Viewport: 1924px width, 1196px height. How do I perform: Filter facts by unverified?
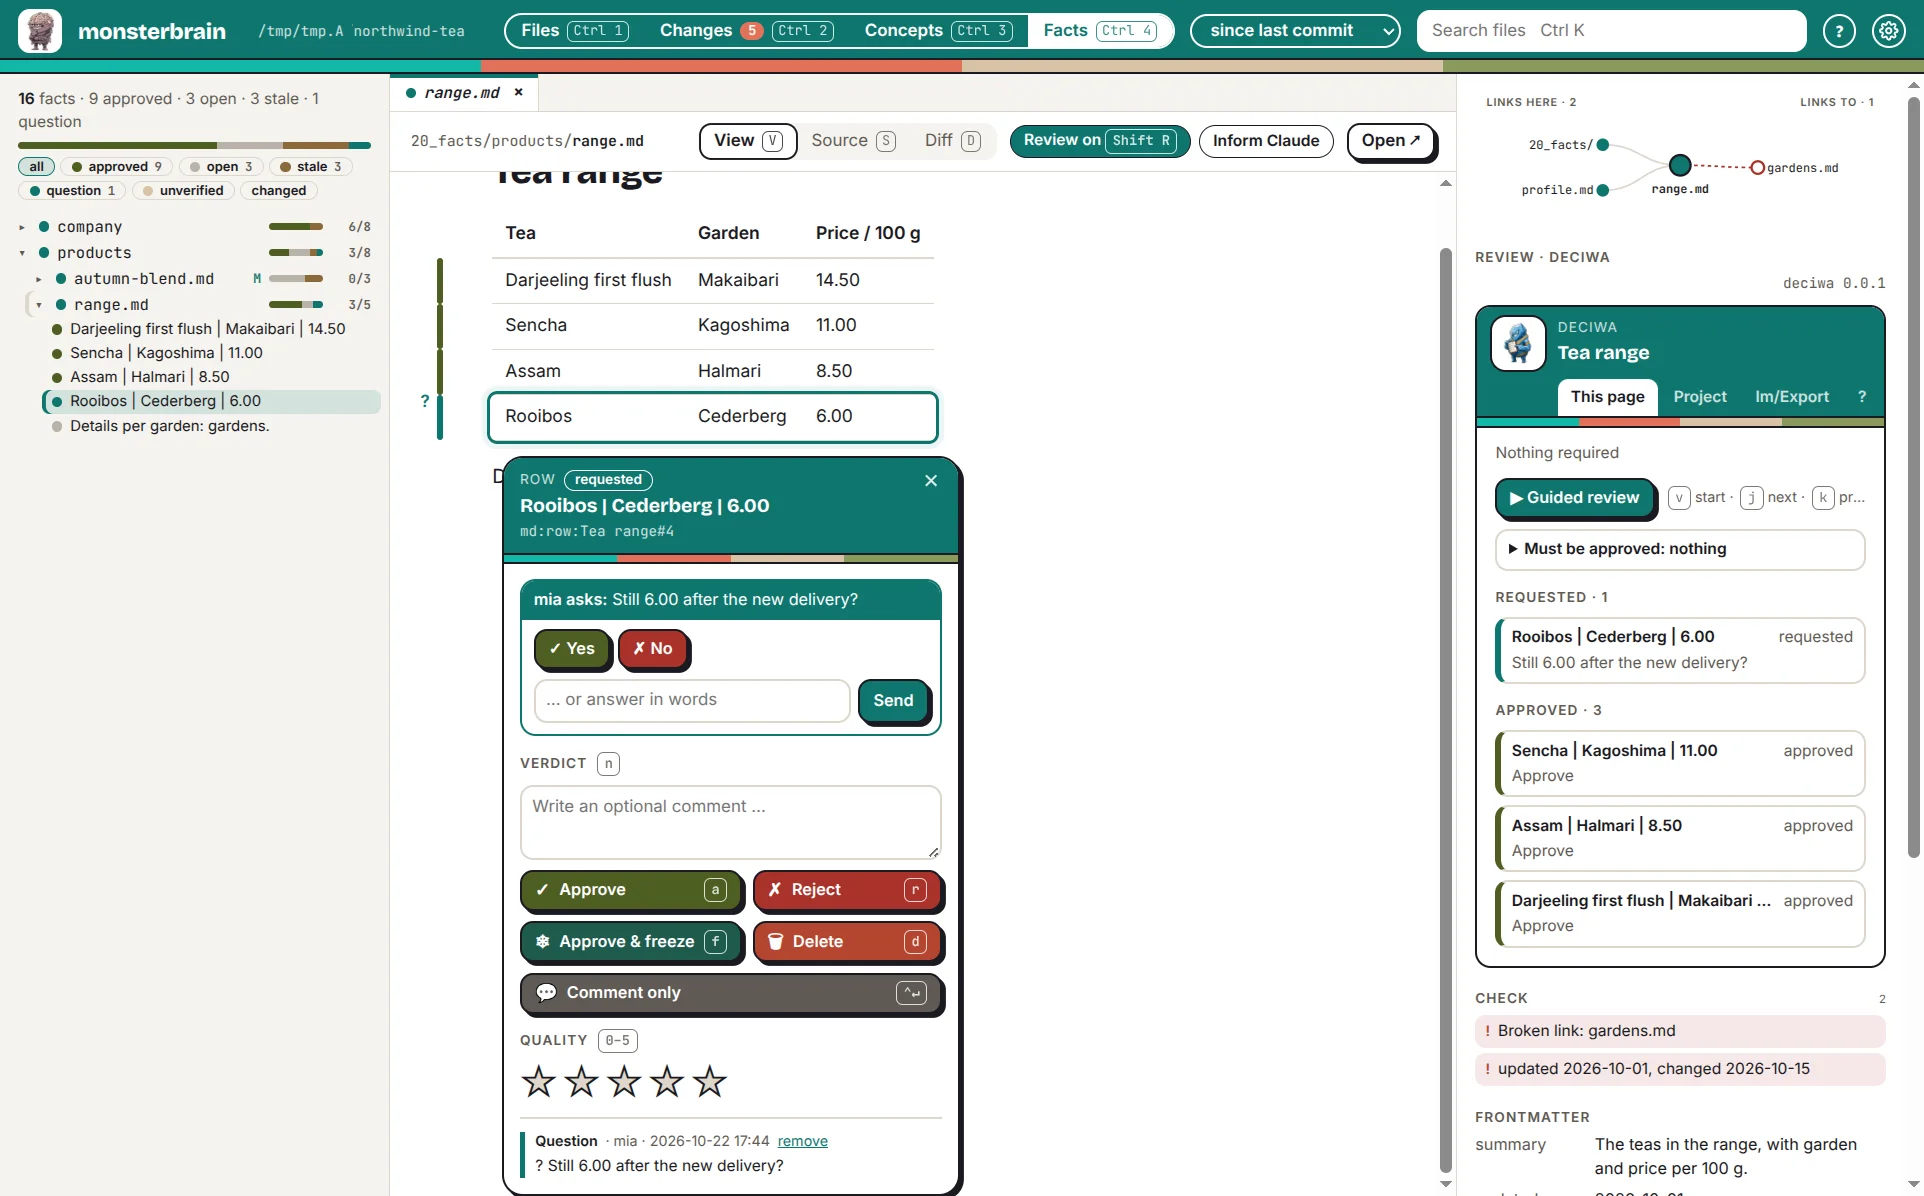point(183,190)
